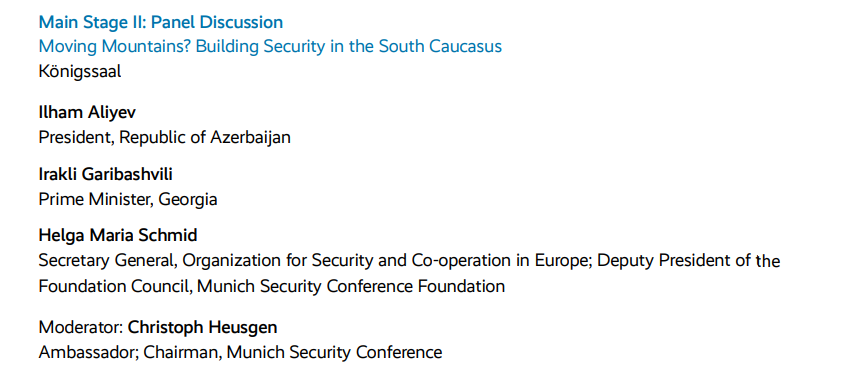Screen dimensions: 841x386
Task: Click 'President, Republic of Azerbaijan' text
Action: click(165, 137)
